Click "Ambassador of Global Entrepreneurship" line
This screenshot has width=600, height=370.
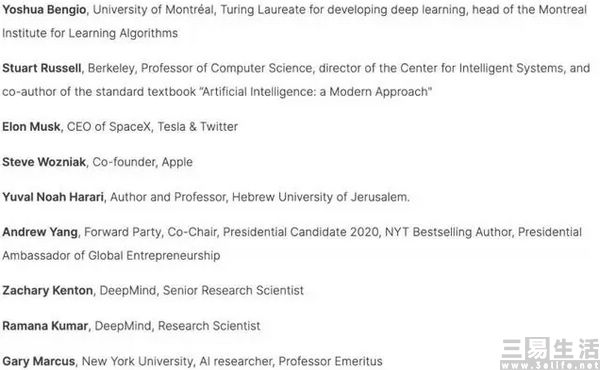coord(111,256)
